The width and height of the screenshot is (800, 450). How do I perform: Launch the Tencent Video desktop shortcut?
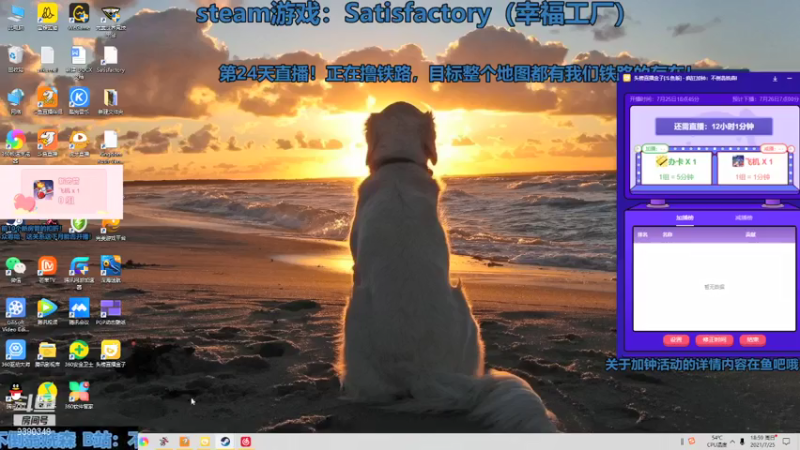(47, 311)
